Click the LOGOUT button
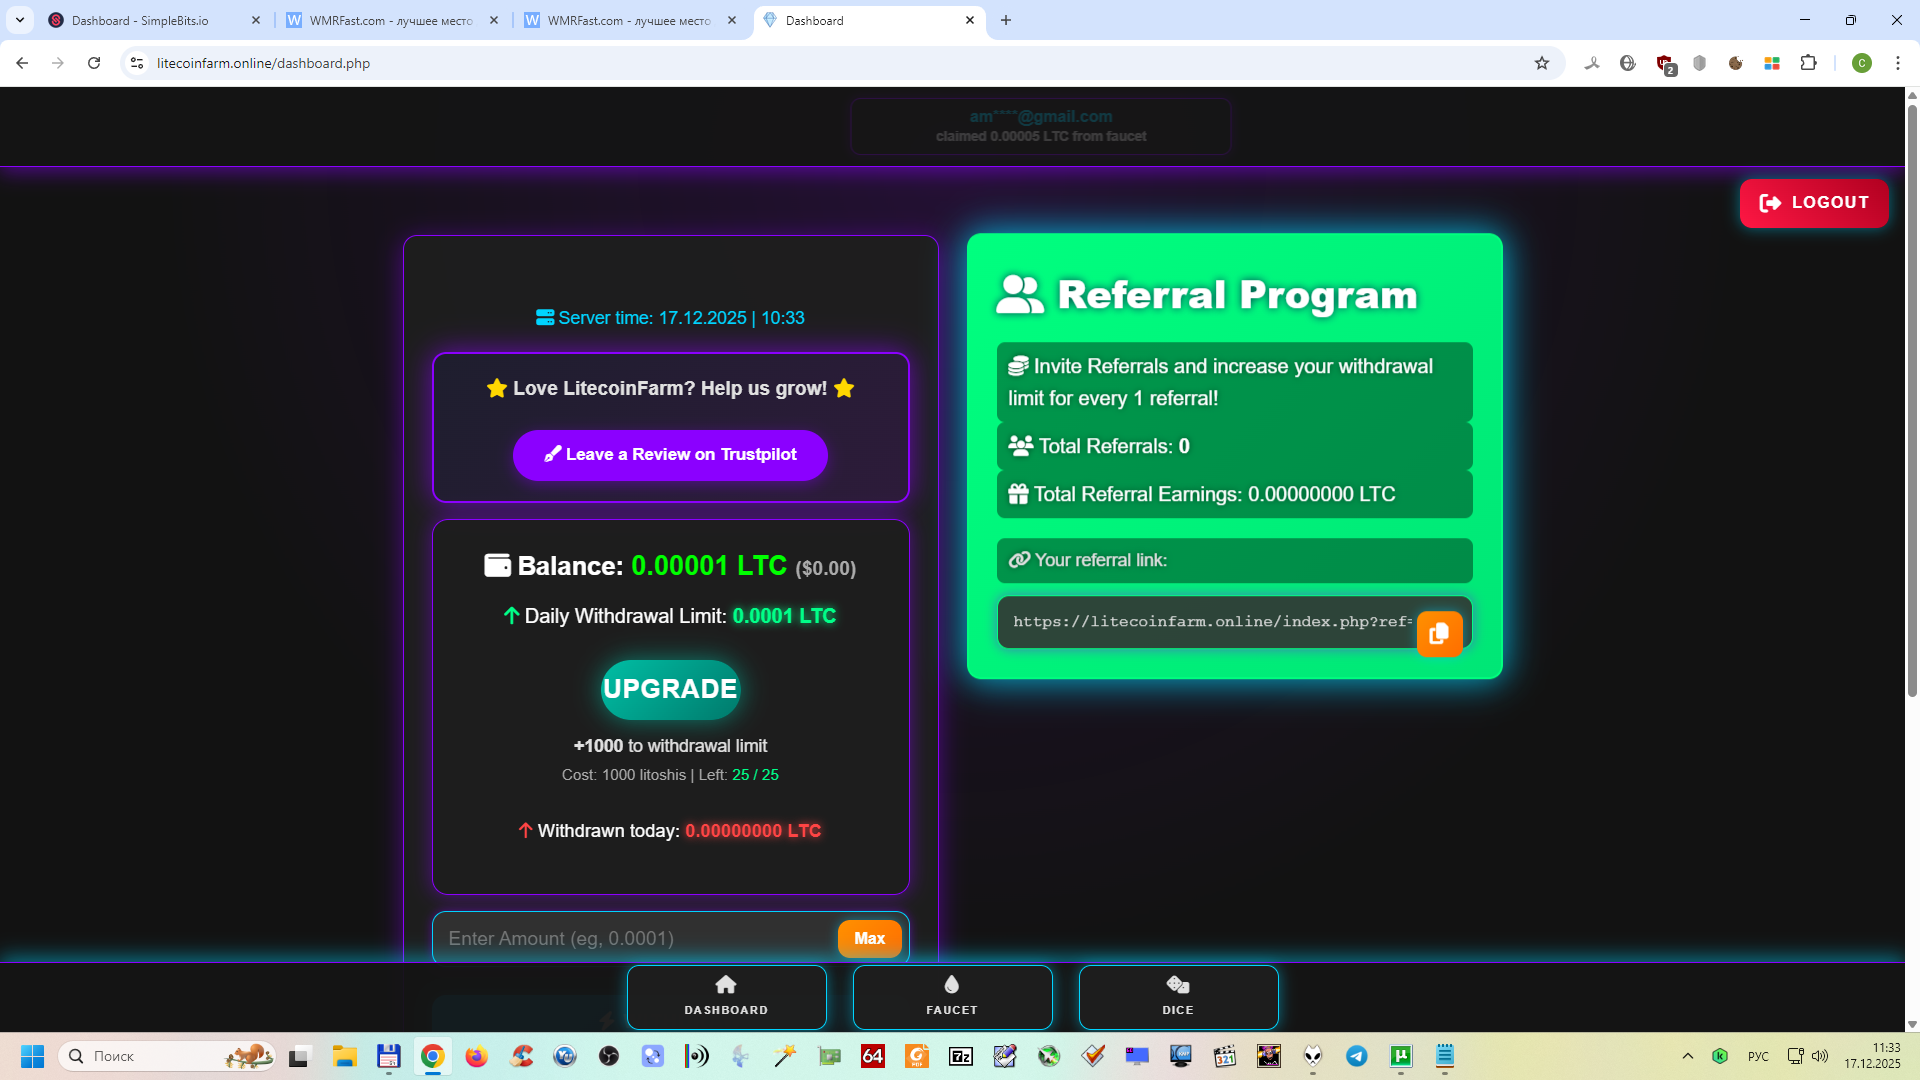Screen dimensions: 1920x1080 1813,203
